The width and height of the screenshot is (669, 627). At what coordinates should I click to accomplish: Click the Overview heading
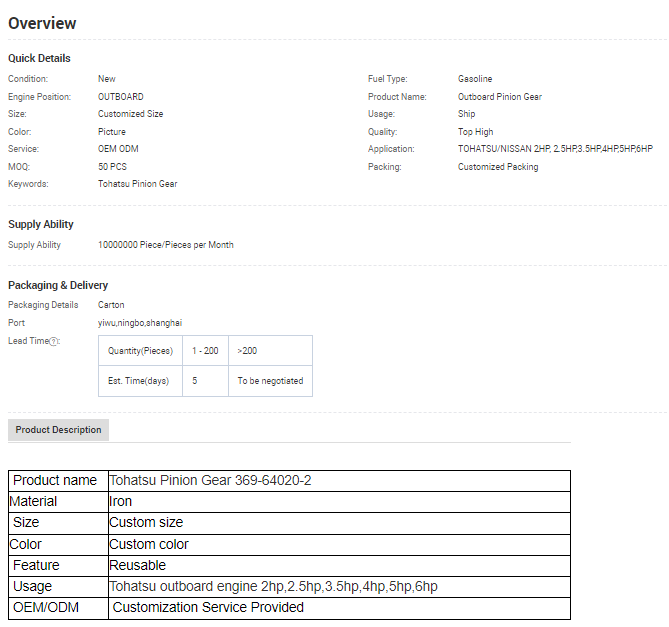pos(42,23)
